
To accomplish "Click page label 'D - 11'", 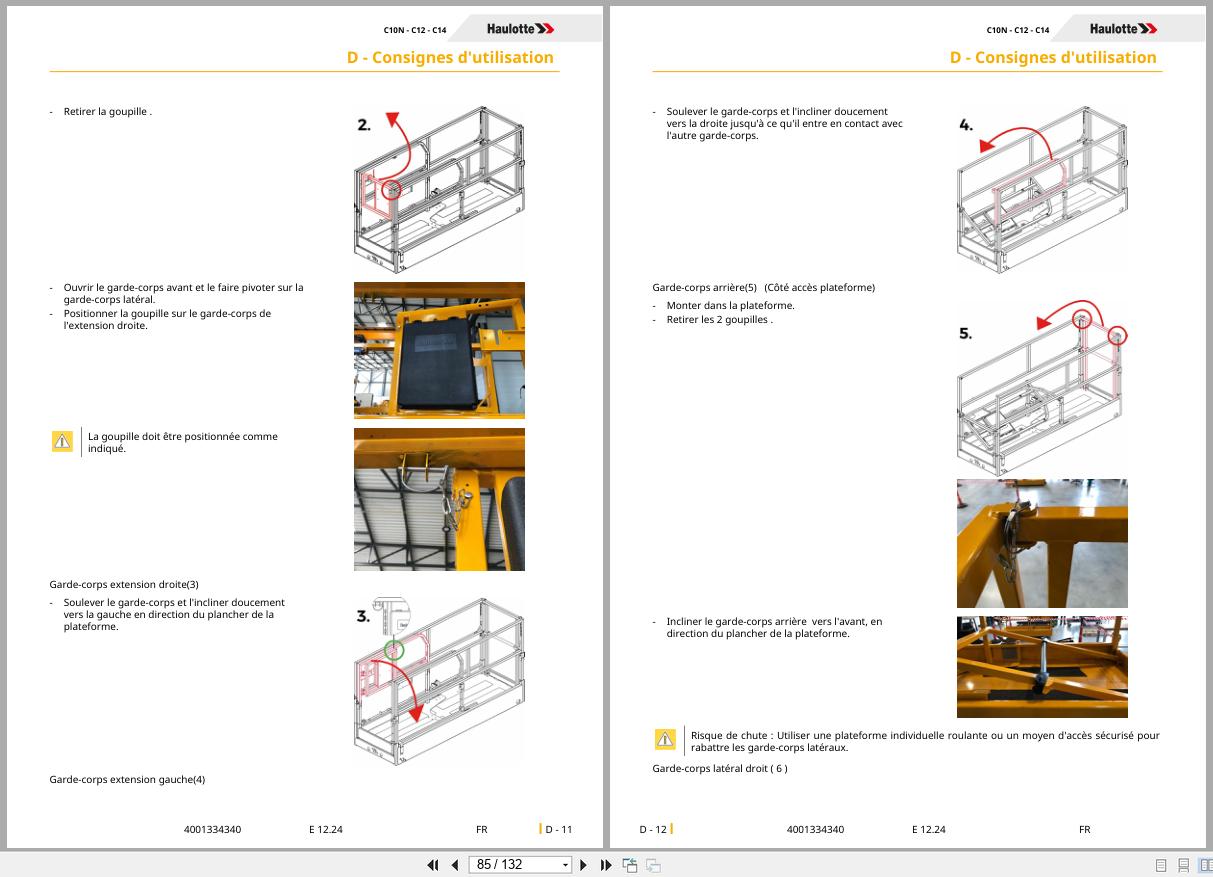I will tap(558, 829).
